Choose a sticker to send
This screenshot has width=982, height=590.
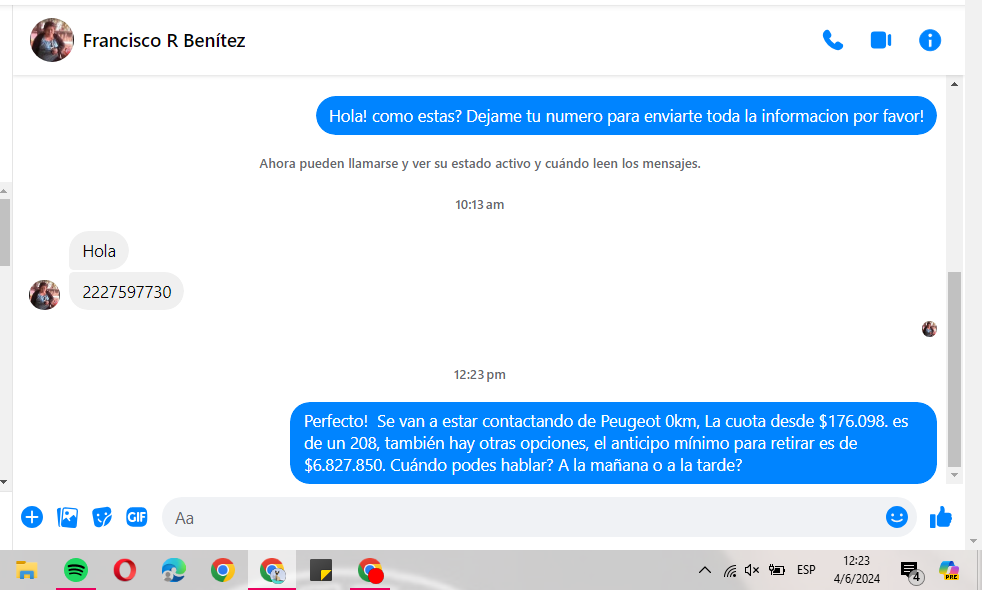(102, 517)
